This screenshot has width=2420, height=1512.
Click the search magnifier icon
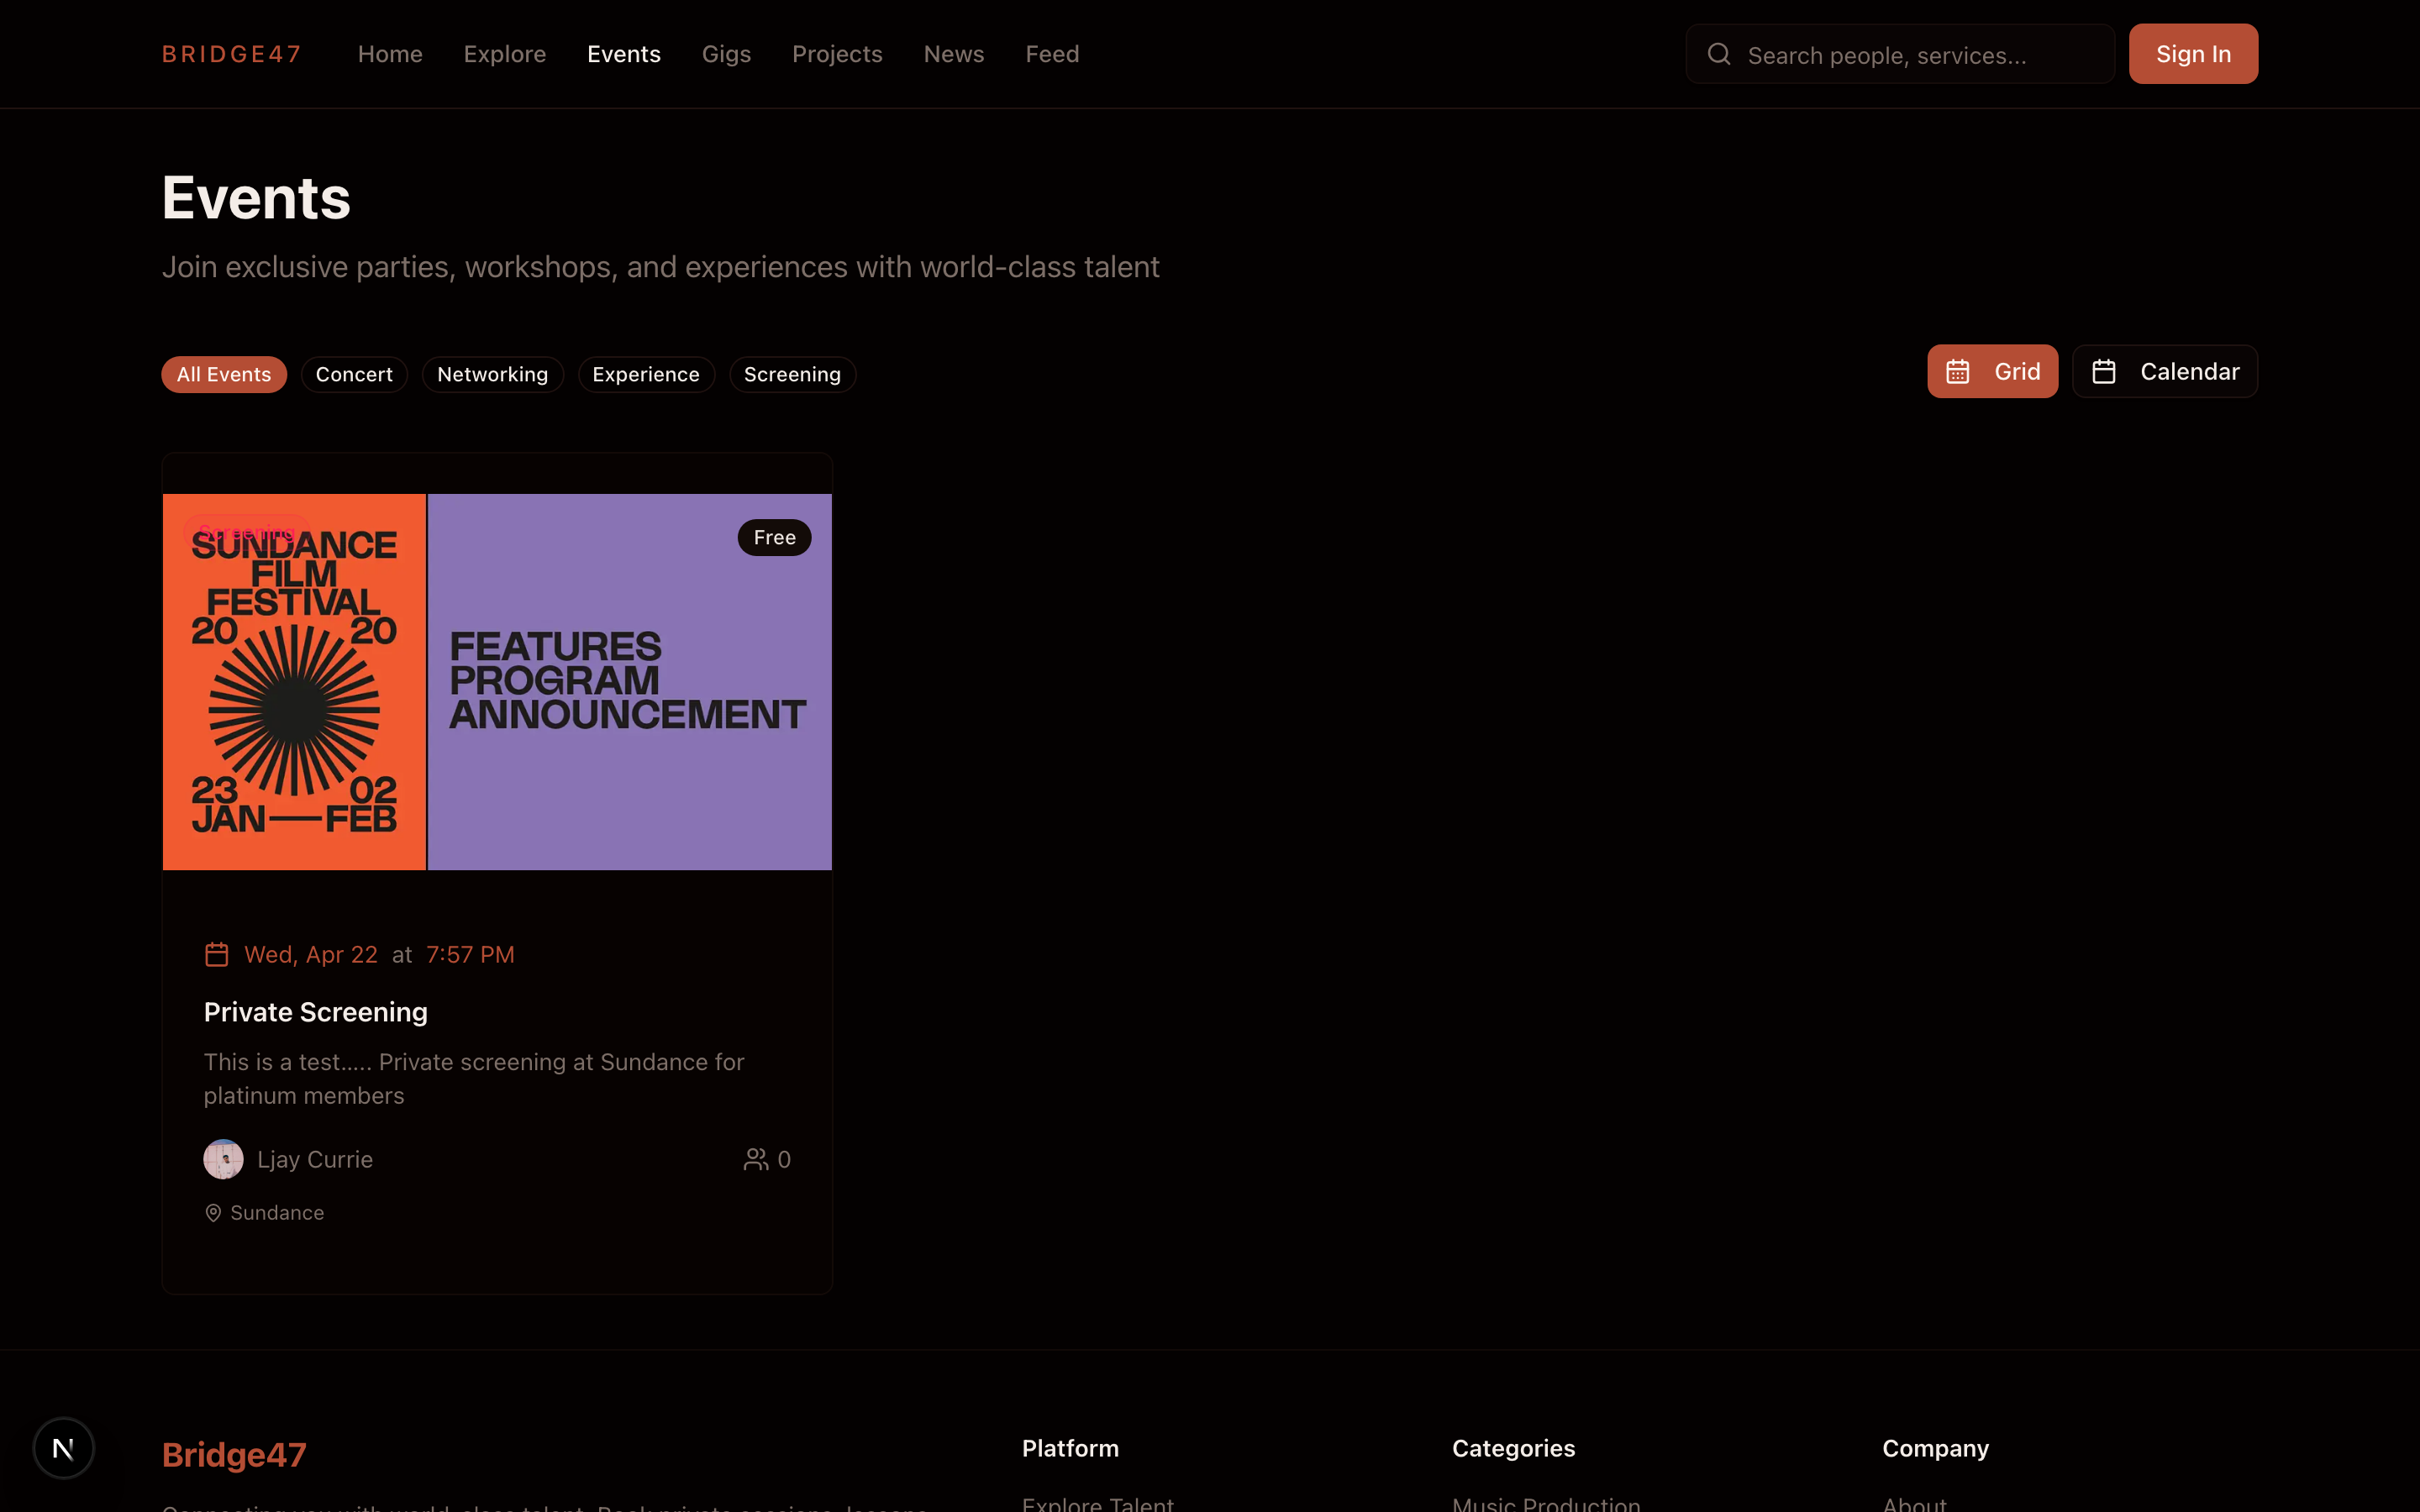[x=1718, y=54]
